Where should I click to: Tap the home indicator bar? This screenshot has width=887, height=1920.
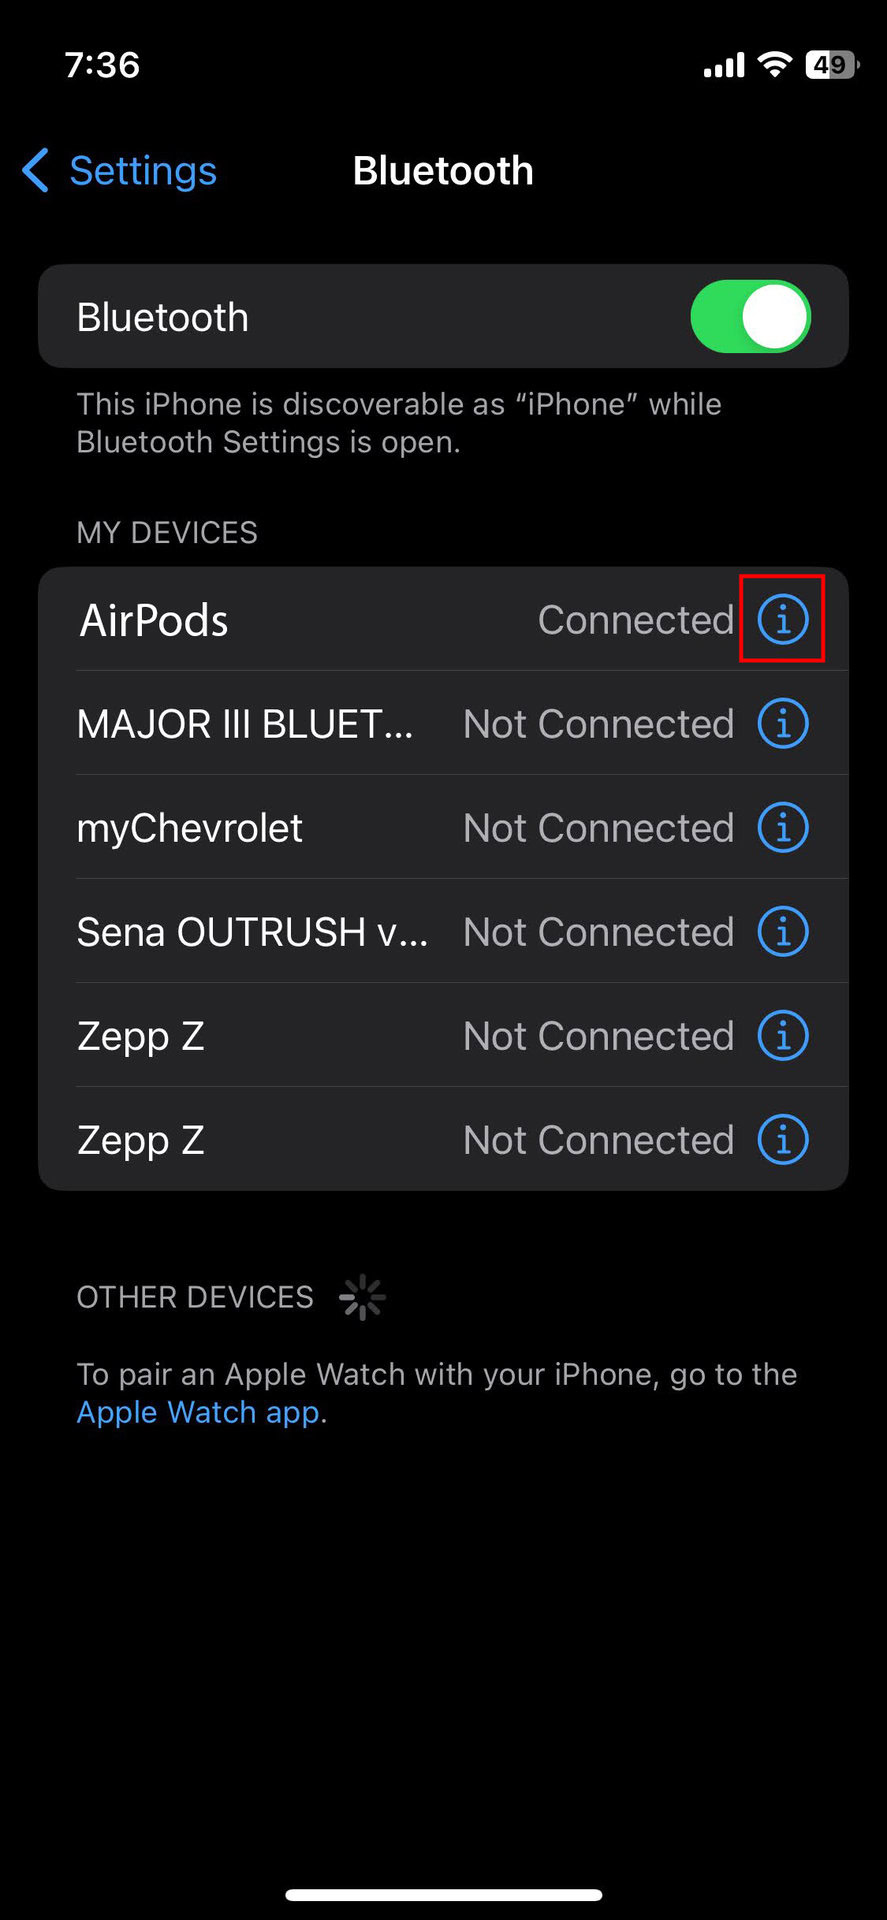(x=443, y=1894)
